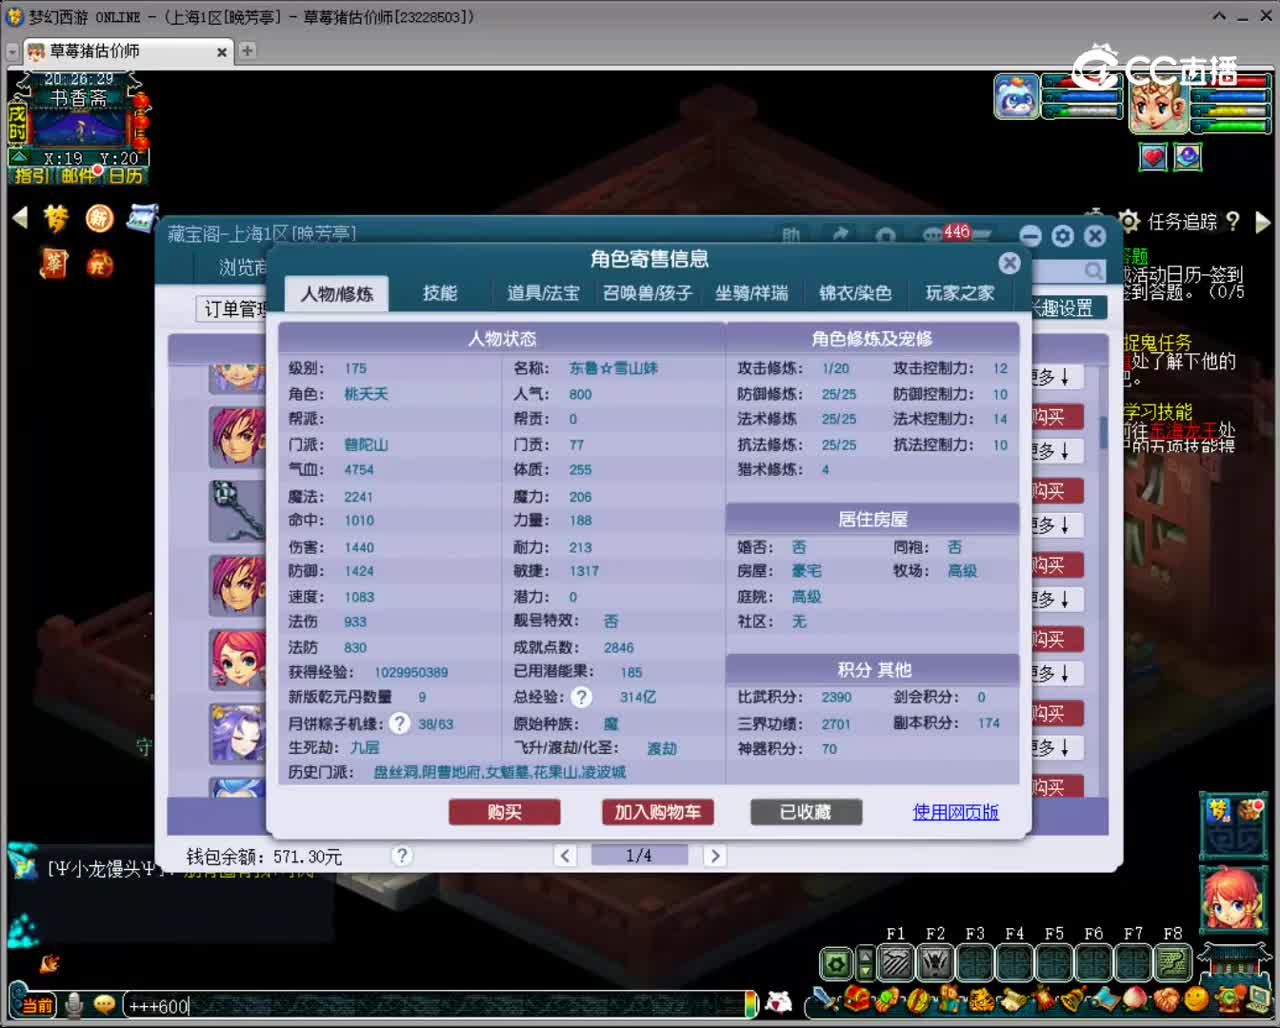Screen dimensions: 1280x1028
Task: Switch skill bar page with up/down arrows
Action: click(866, 964)
